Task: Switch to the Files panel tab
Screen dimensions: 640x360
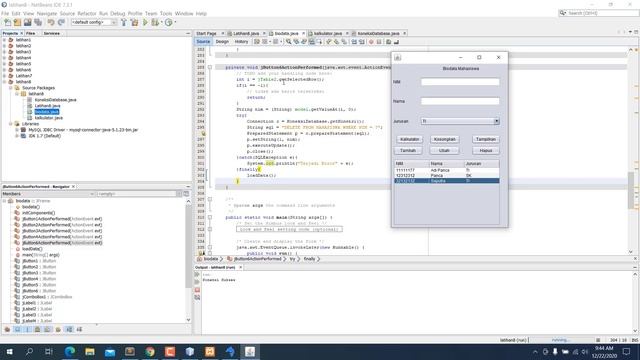Action: [31, 33]
